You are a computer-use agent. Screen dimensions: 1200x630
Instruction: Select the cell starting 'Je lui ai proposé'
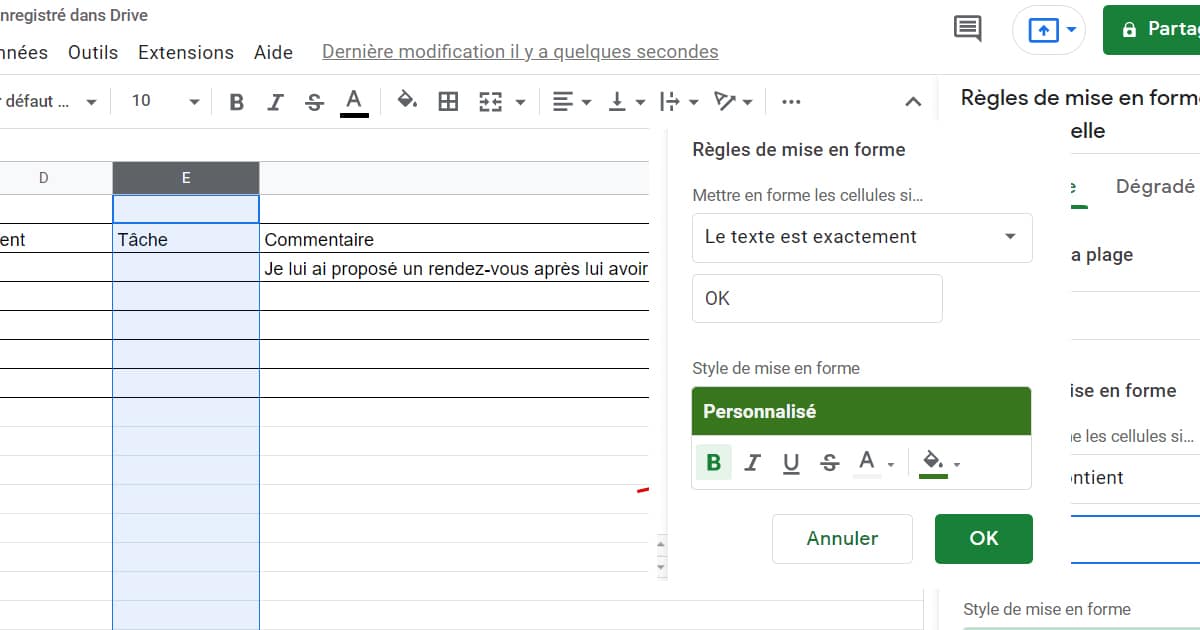click(x=454, y=268)
